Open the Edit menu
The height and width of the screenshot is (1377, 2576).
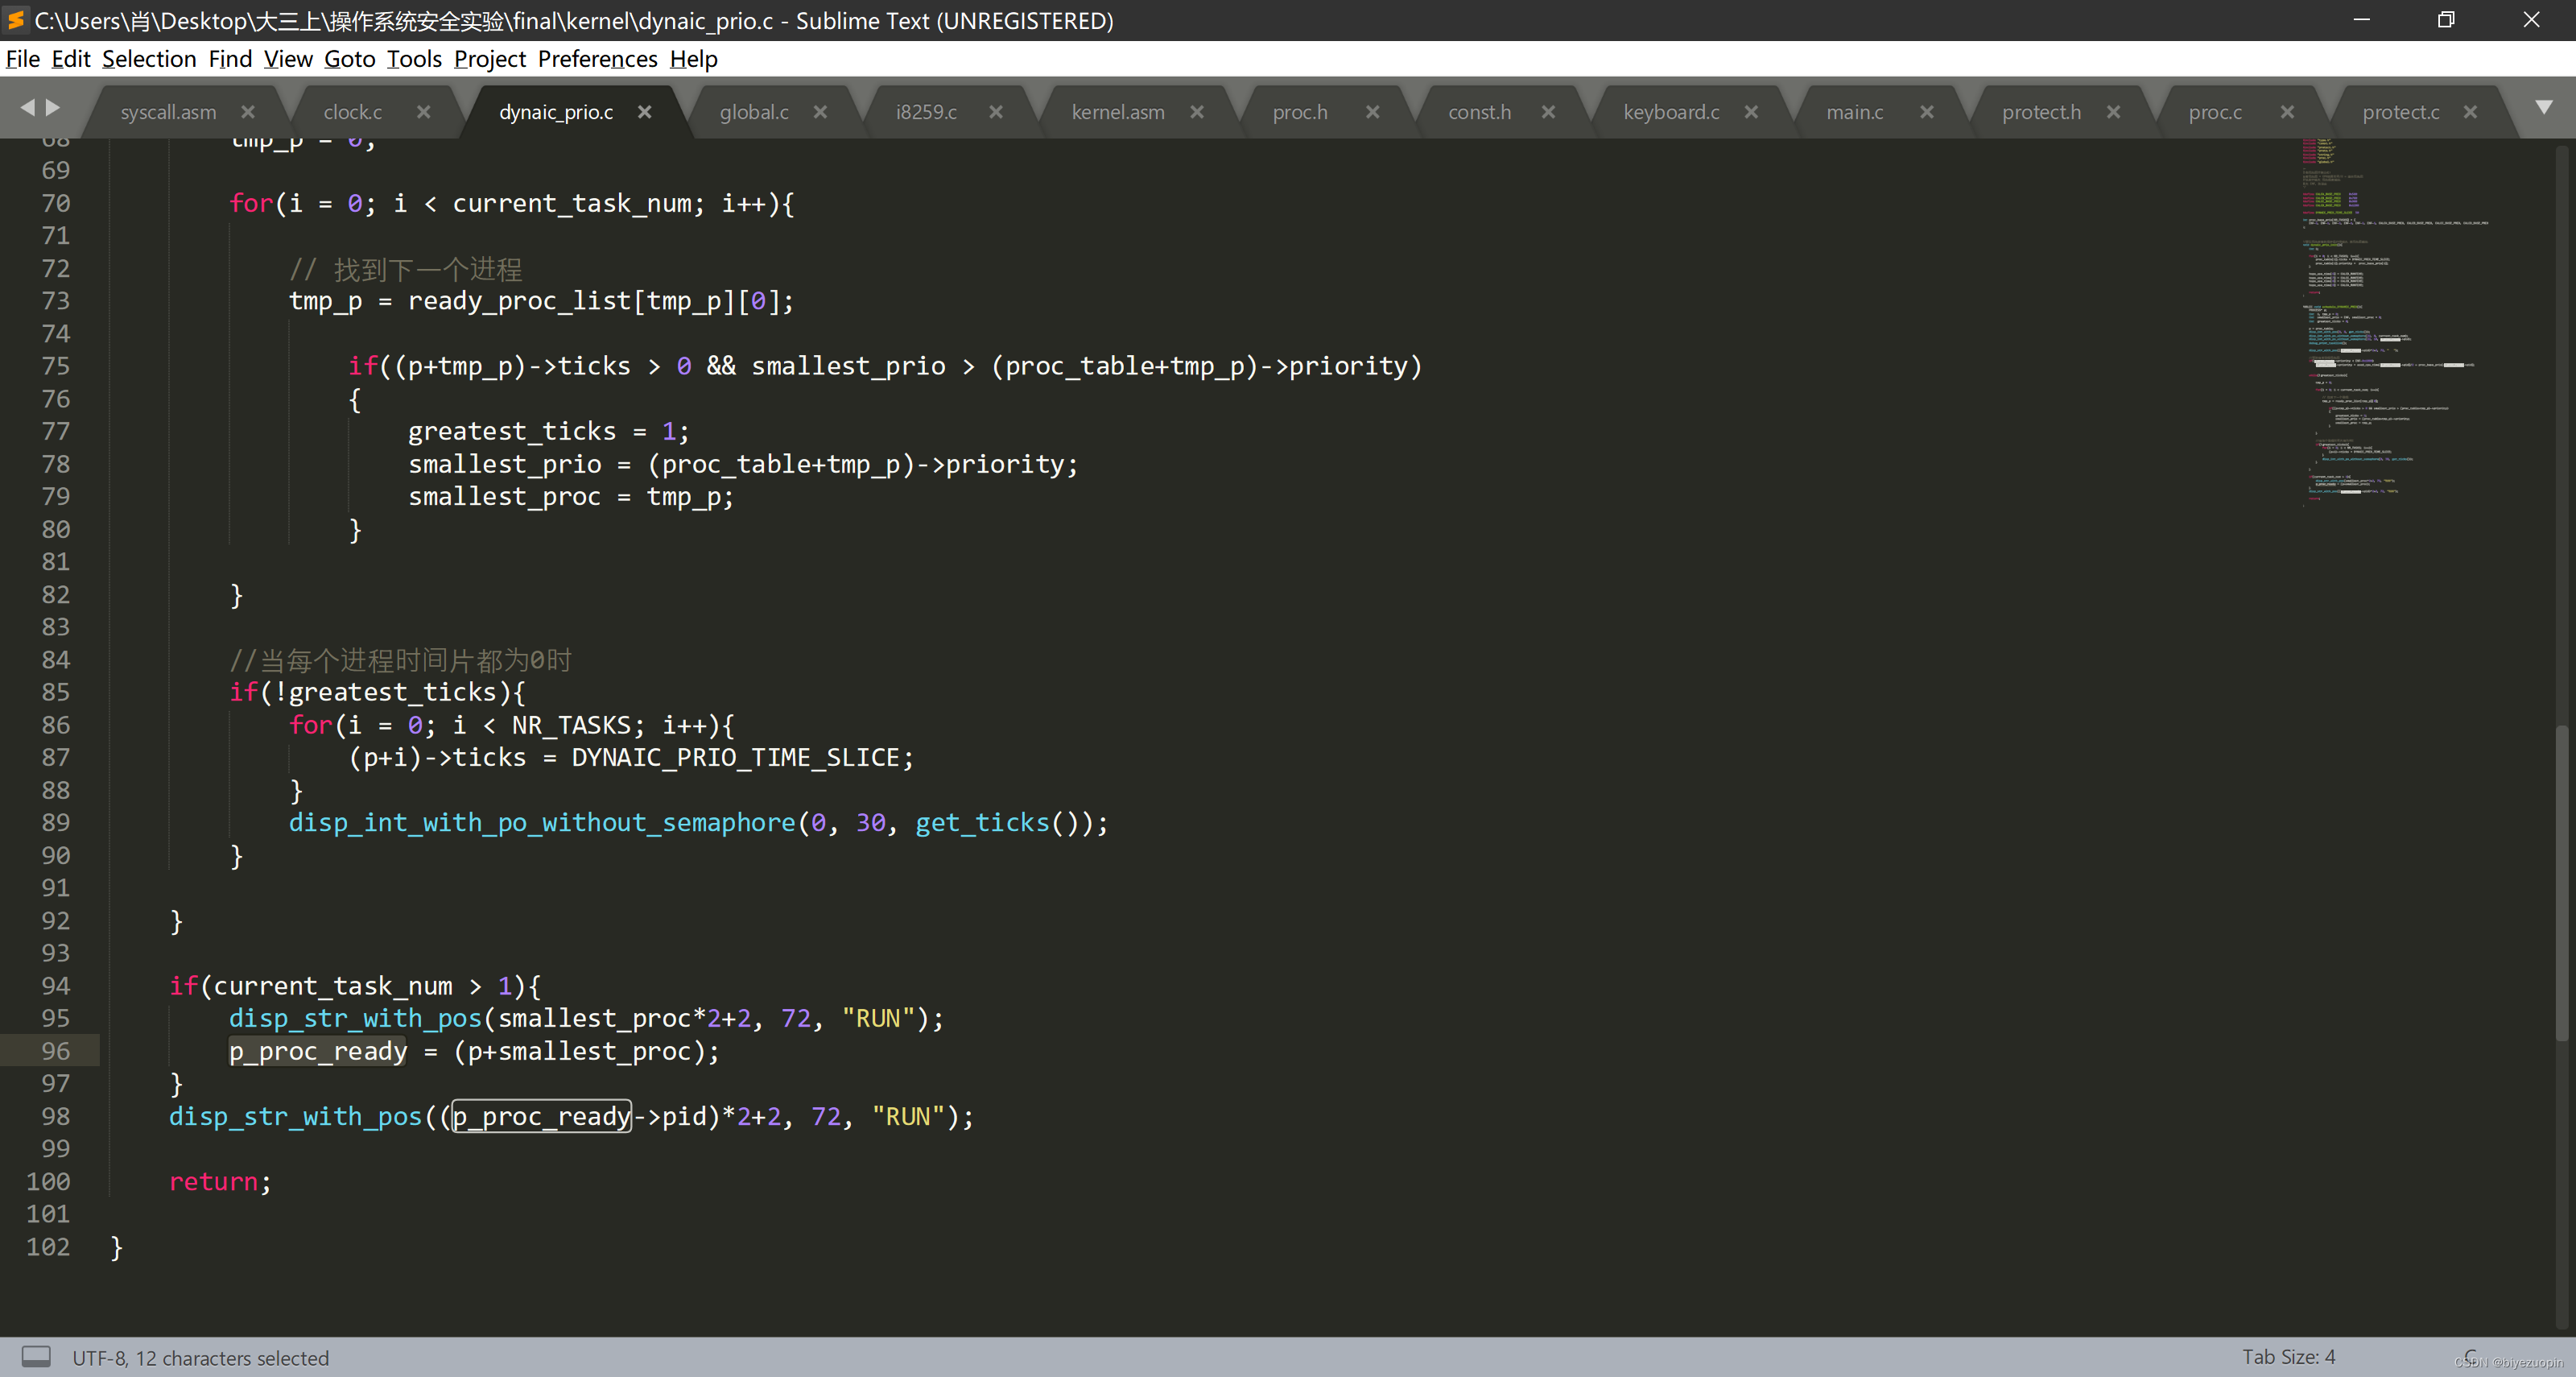point(71,59)
